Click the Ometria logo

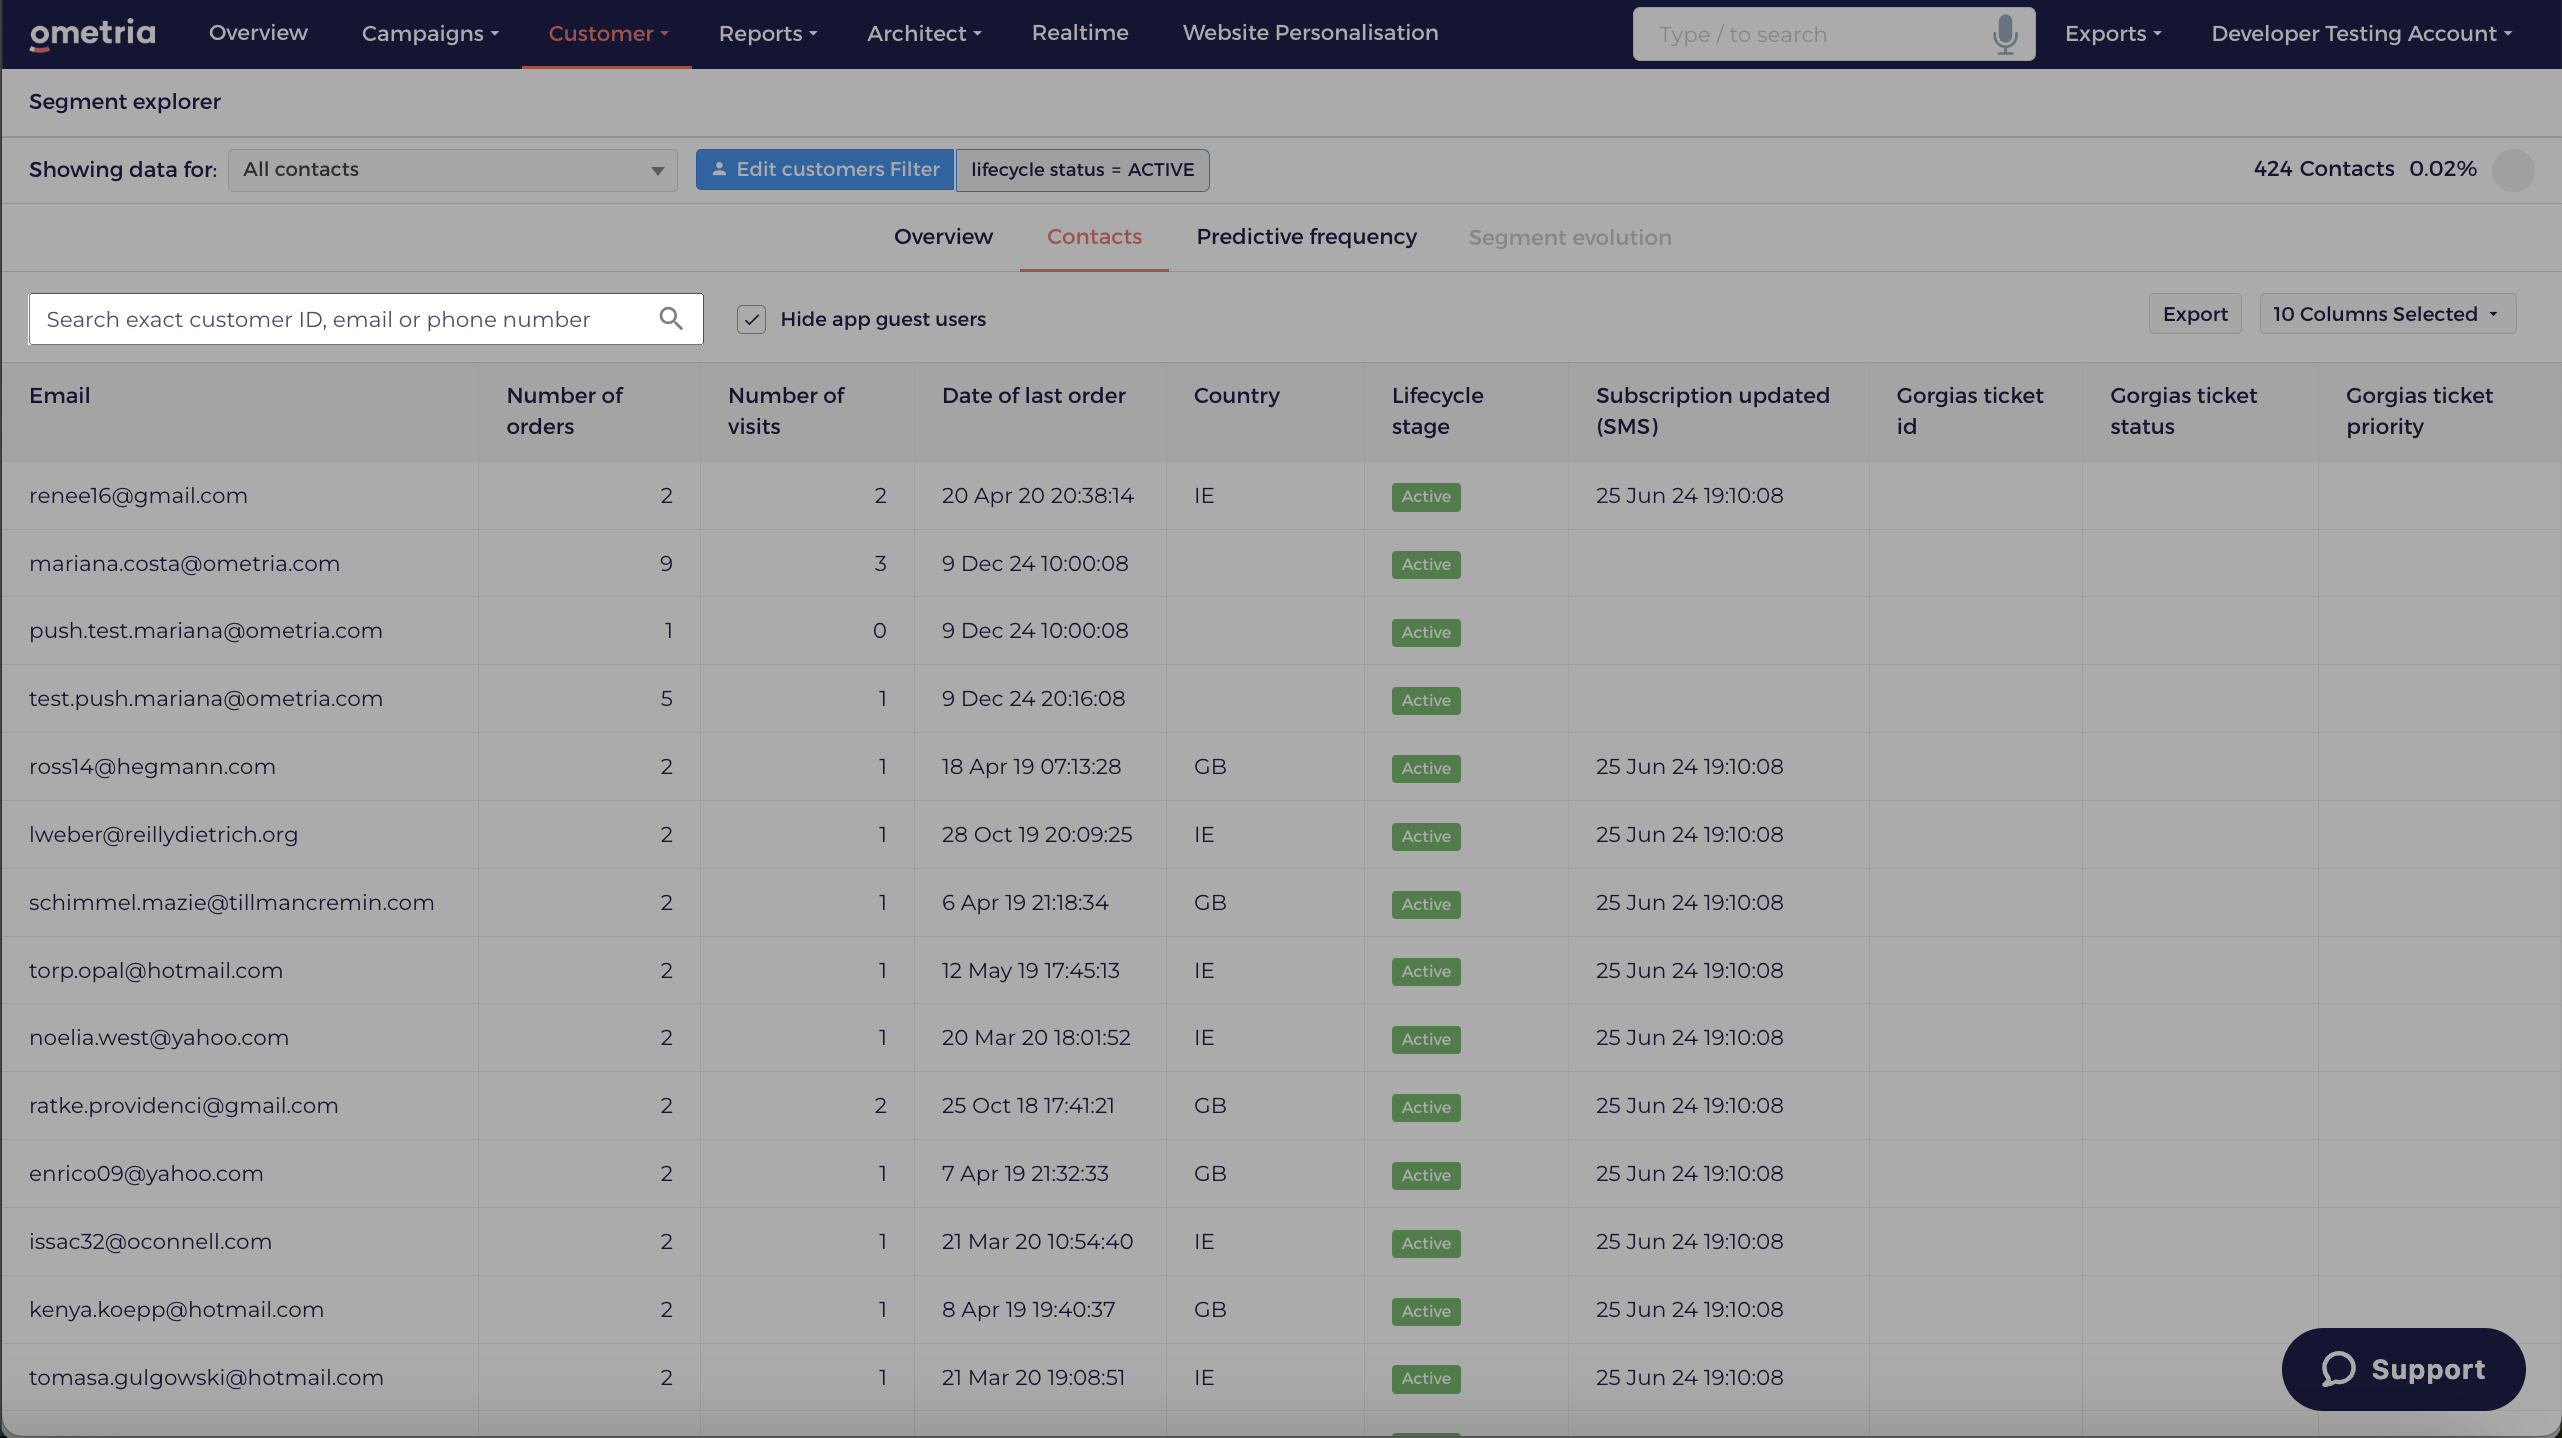[93, 33]
